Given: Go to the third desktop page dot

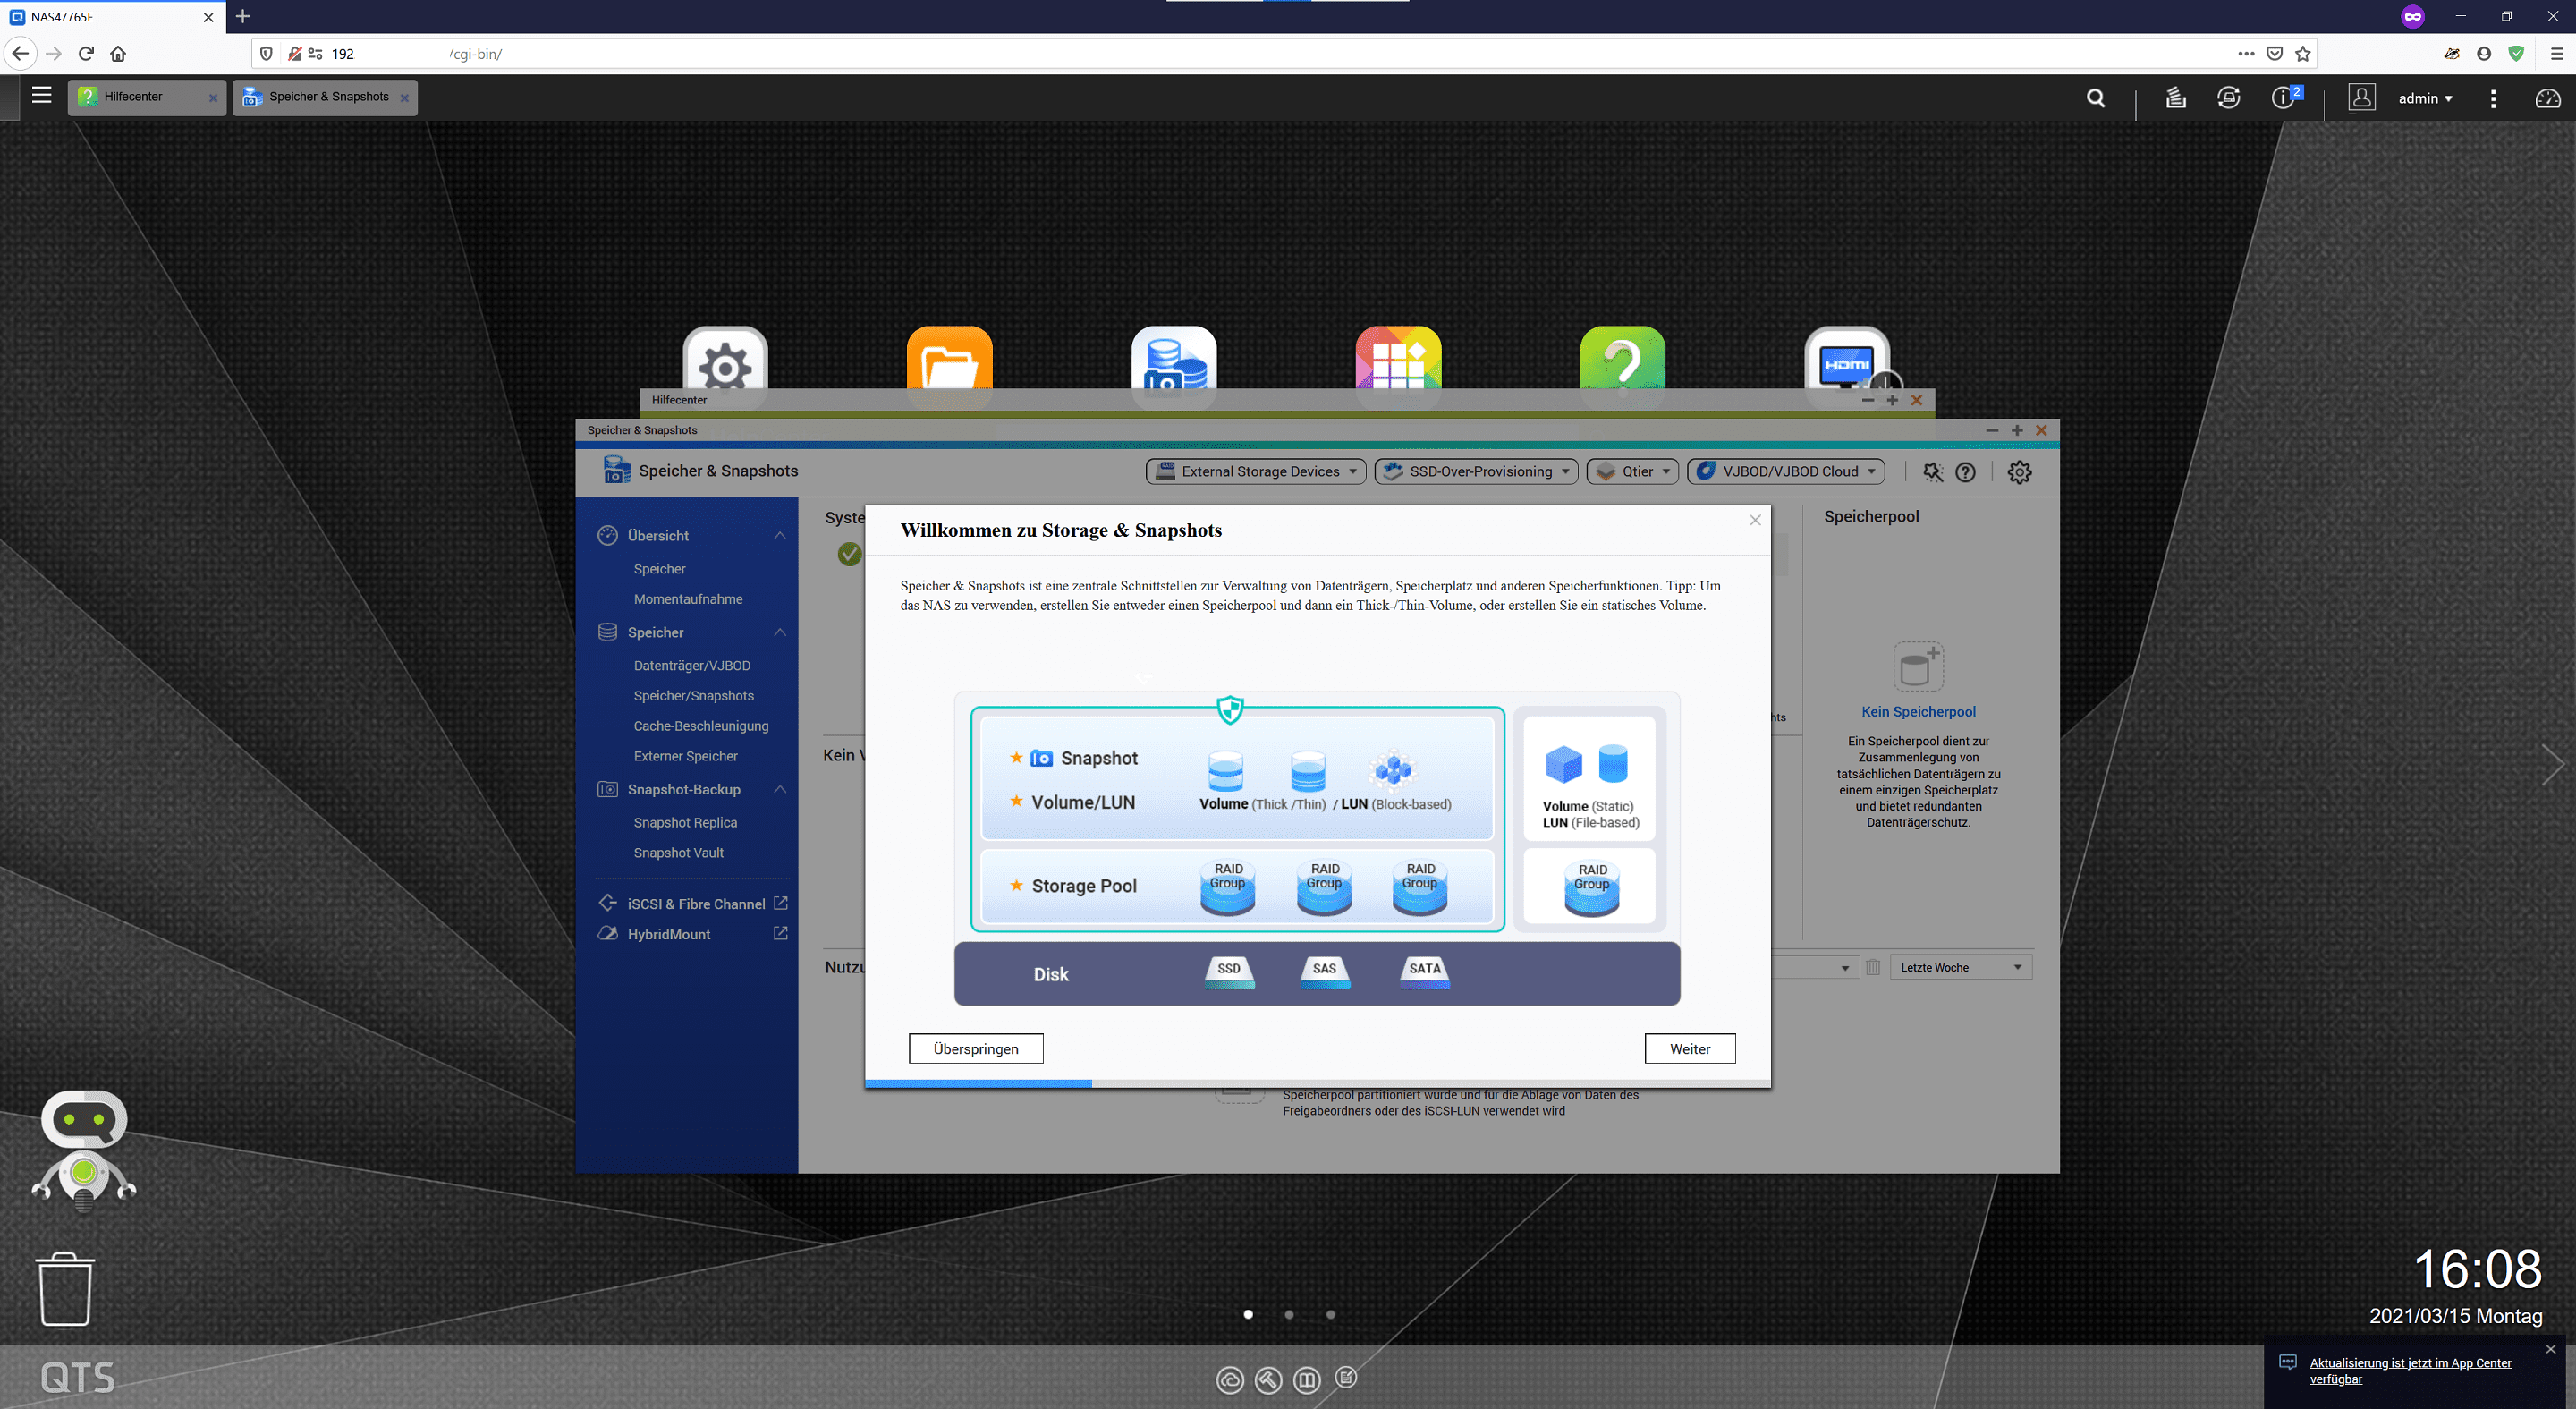Looking at the screenshot, I should click(x=1330, y=1314).
